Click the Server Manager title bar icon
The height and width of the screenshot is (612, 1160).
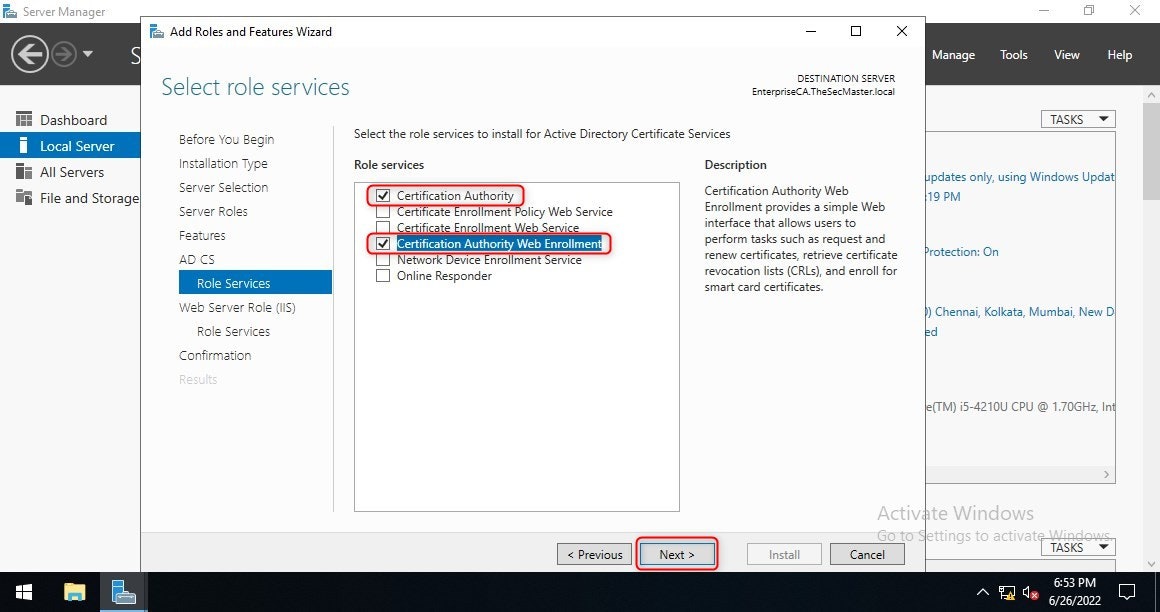[10, 12]
